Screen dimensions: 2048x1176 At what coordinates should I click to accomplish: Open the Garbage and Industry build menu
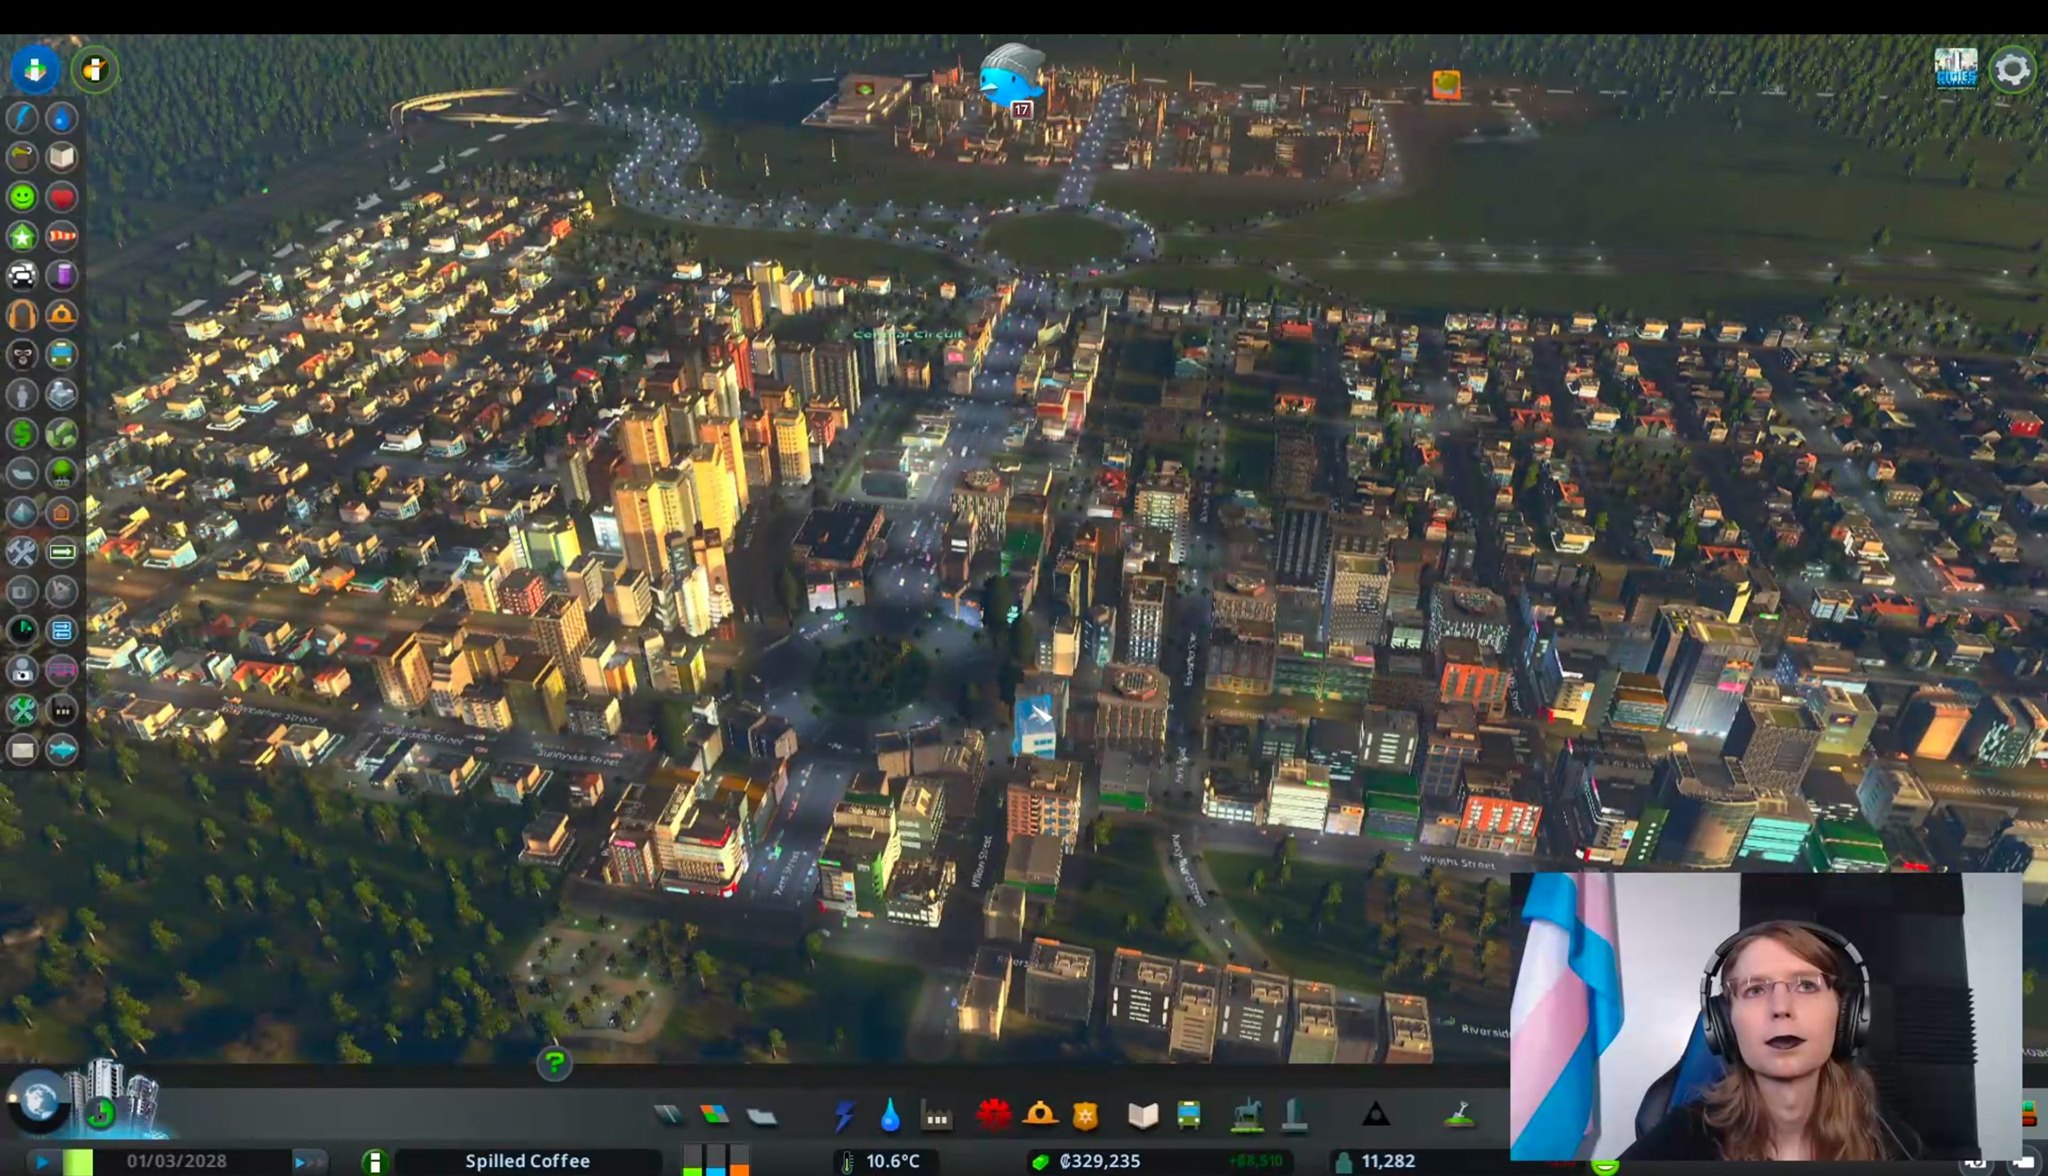tap(937, 1115)
